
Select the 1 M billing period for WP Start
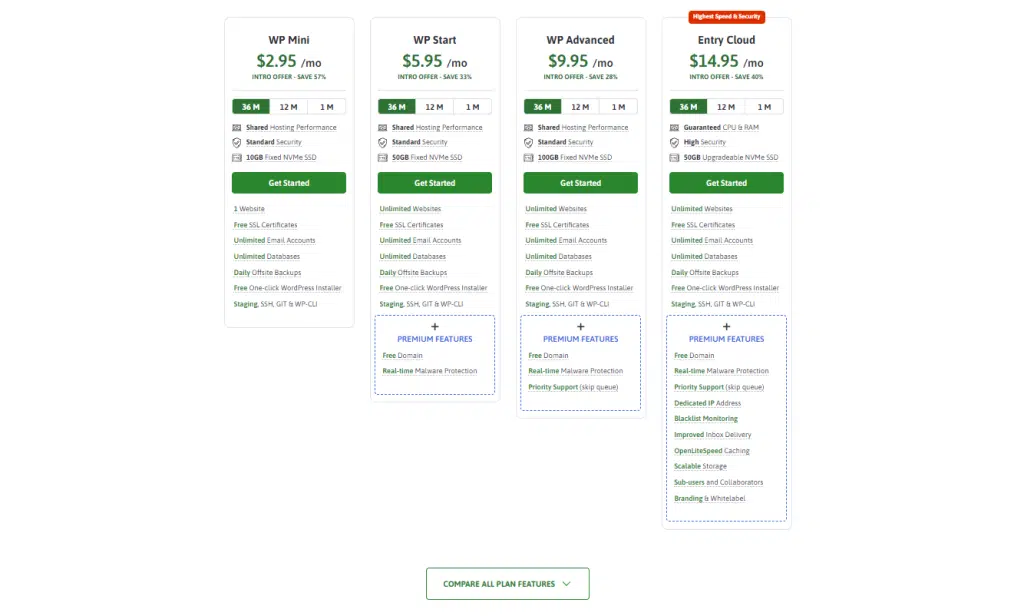pos(472,107)
